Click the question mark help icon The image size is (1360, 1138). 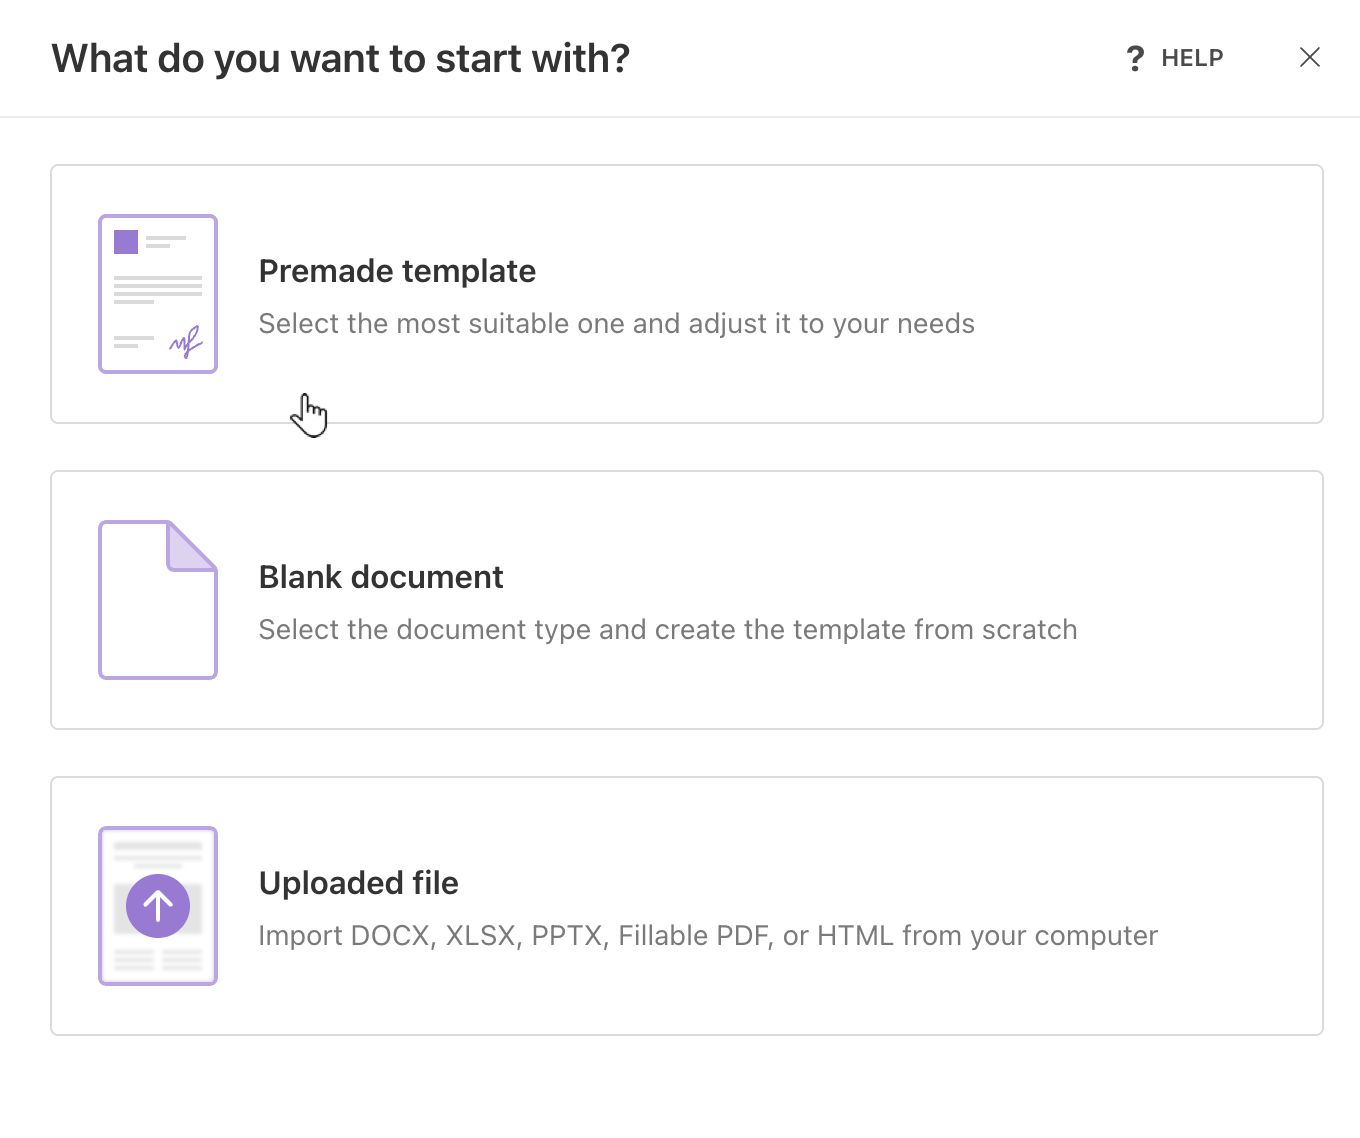[x=1134, y=57]
